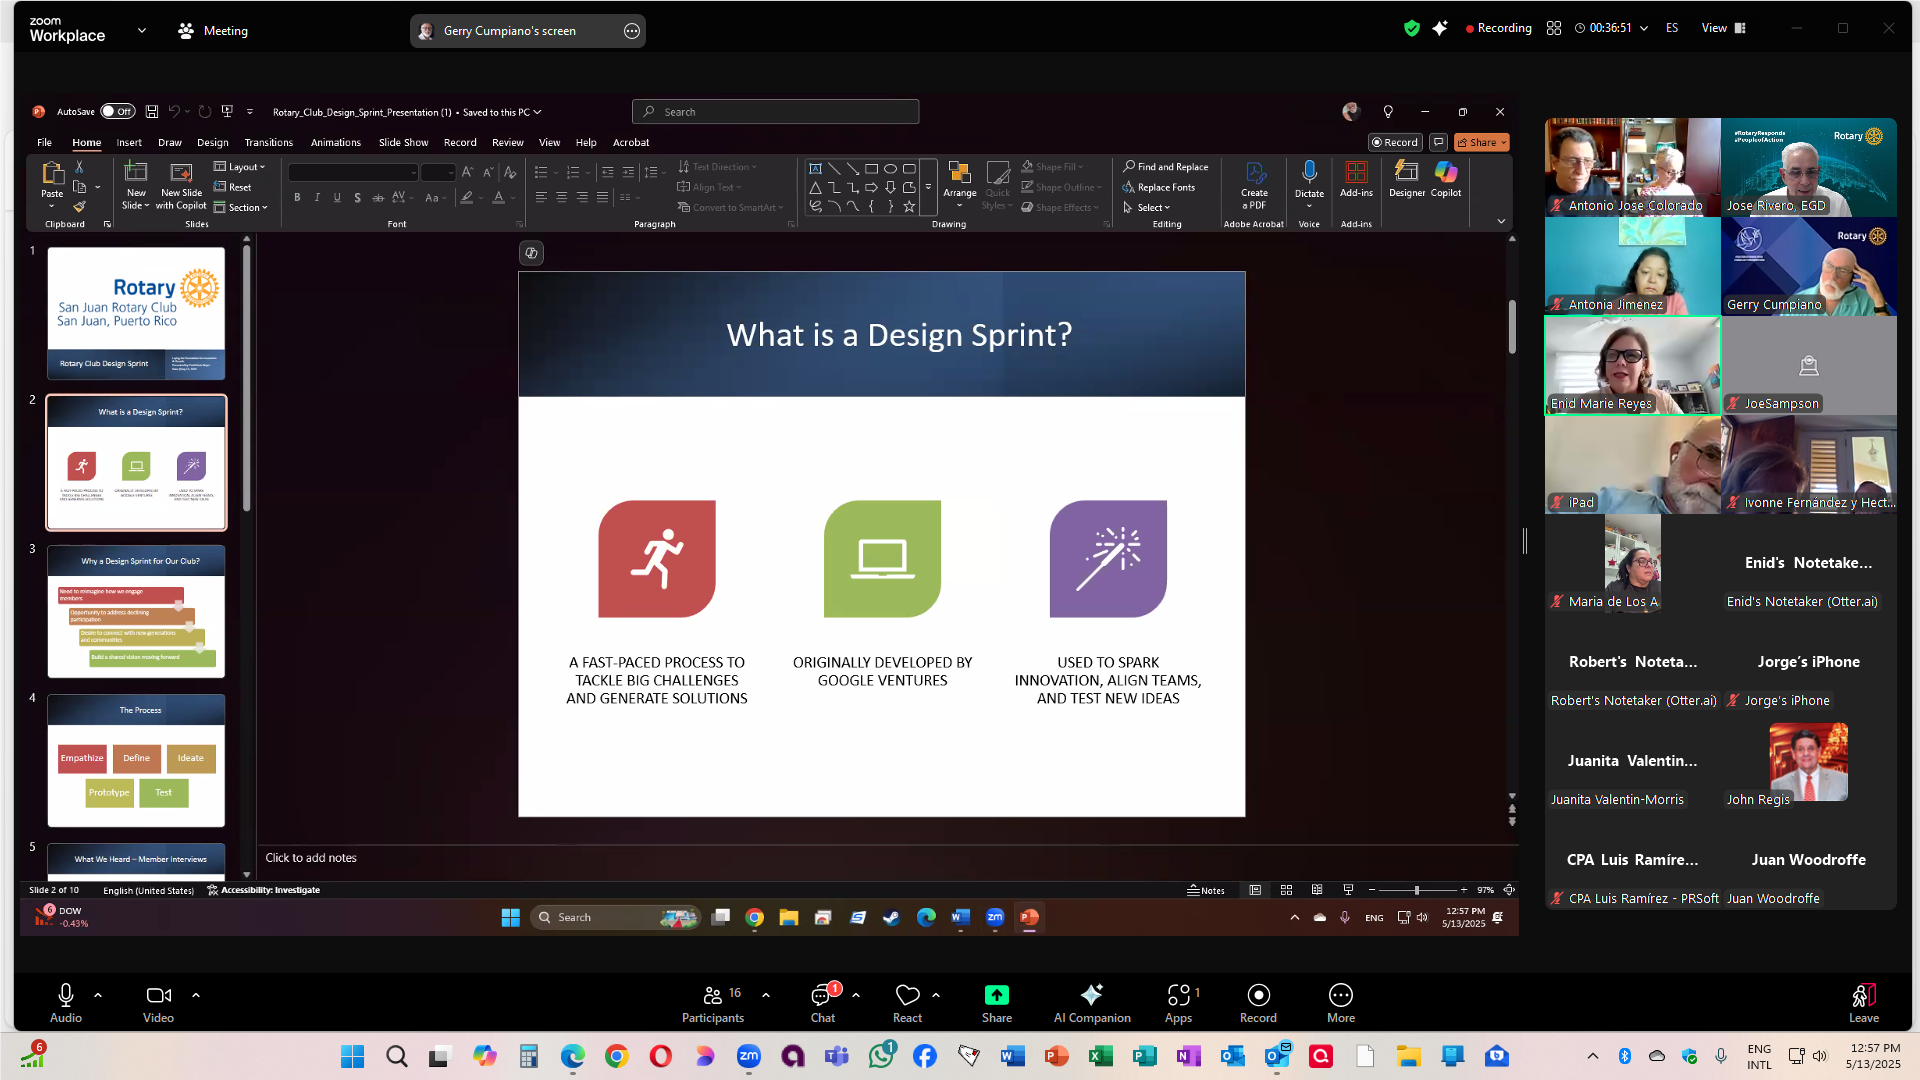Click the orange PowerPoint Share button

[x=1480, y=142]
